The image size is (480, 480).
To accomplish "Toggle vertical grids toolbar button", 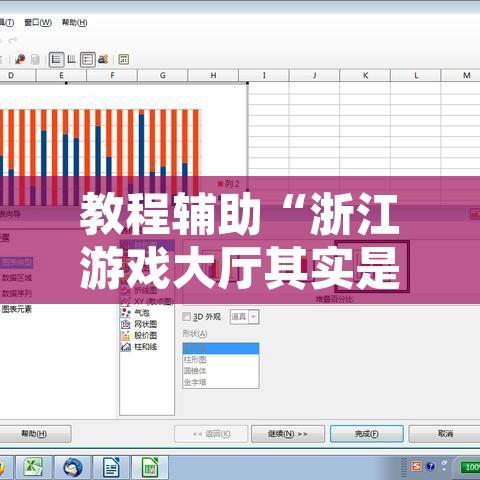I will [72, 59].
